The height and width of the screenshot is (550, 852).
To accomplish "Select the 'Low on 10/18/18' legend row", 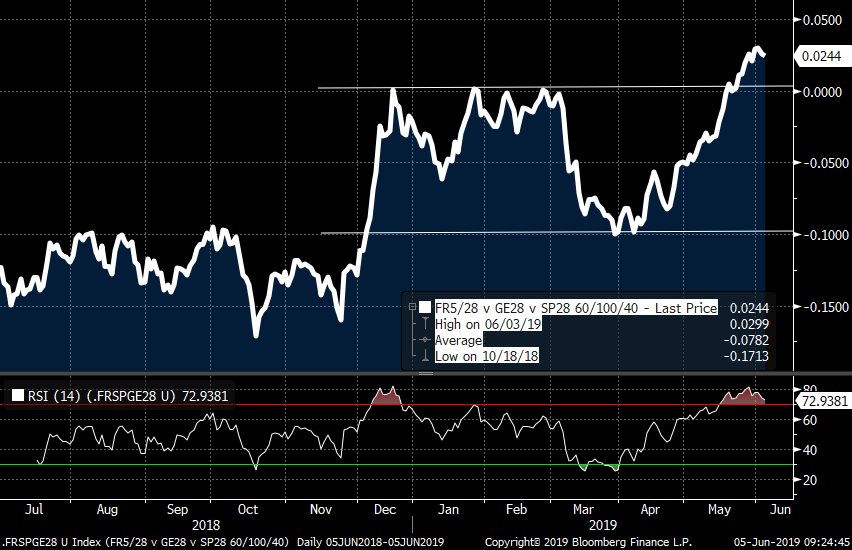I will [x=486, y=356].
